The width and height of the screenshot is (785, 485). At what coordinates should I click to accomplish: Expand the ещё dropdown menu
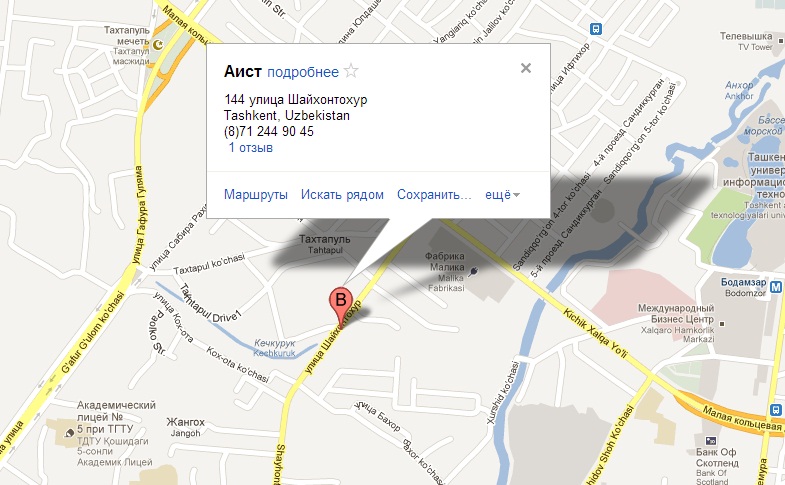502,195
